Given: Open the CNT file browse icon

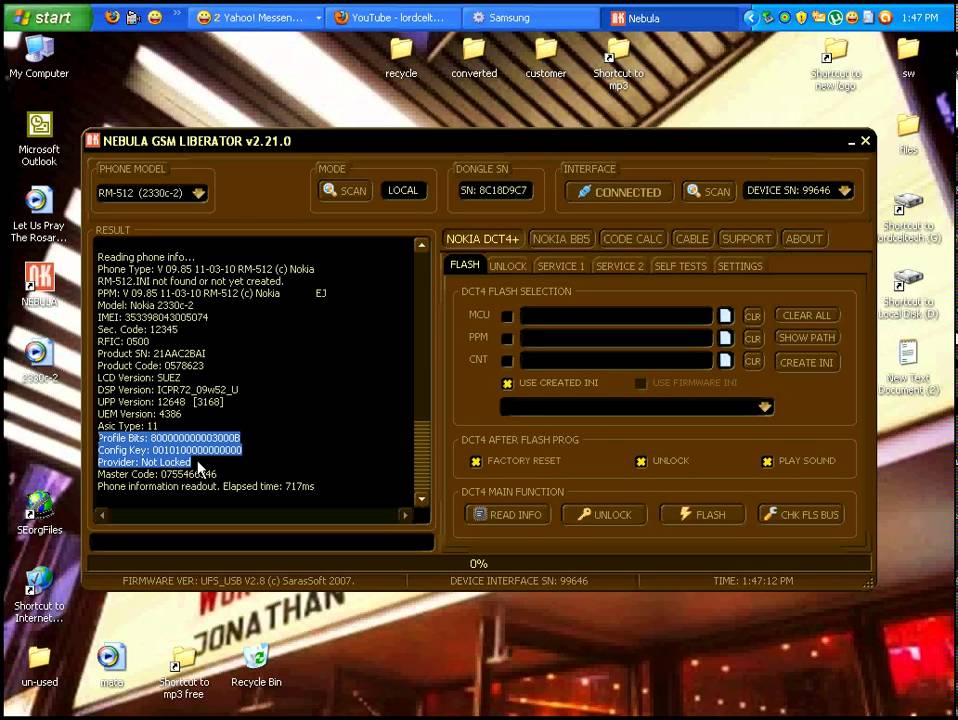Looking at the screenshot, I should tap(725, 360).
